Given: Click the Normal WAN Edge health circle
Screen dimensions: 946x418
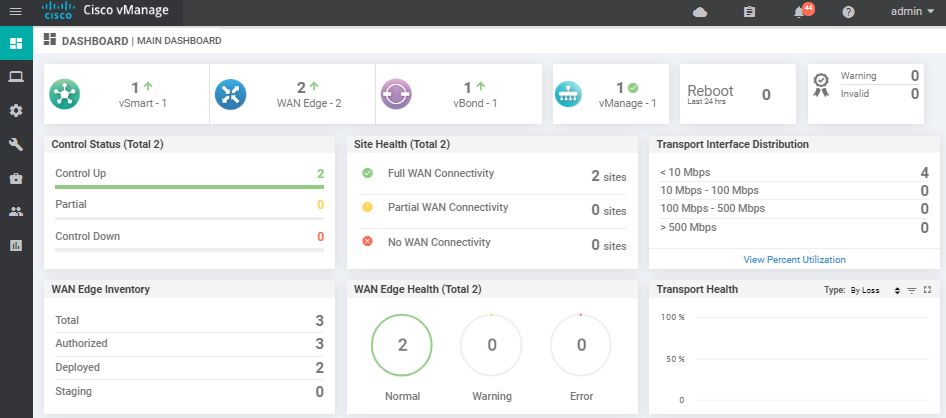Looking at the screenshot, I should click(402, 345).
